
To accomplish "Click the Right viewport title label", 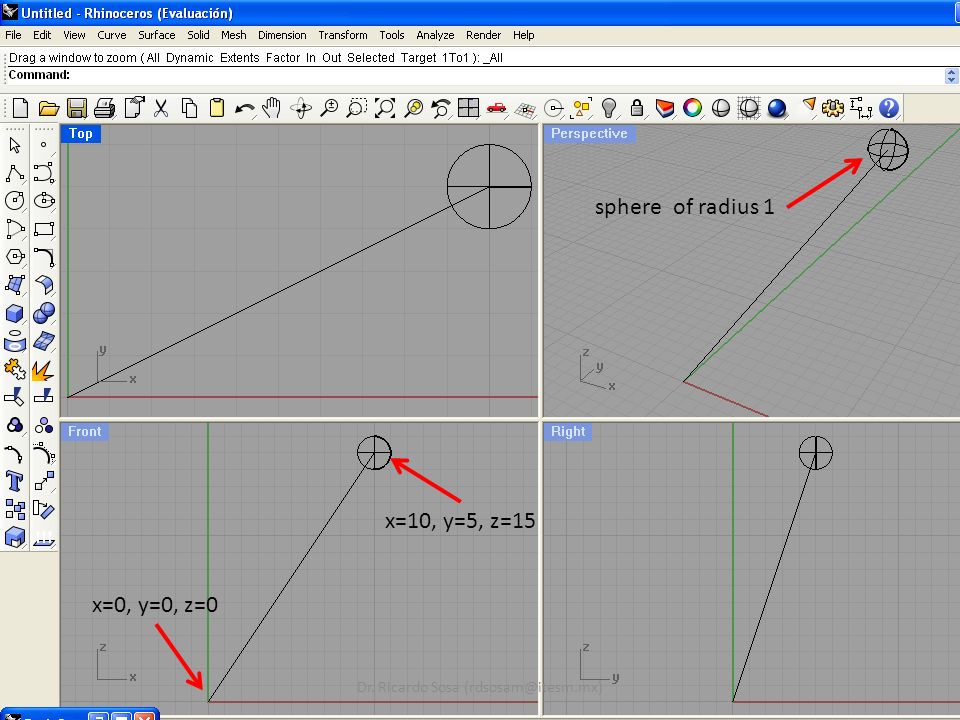I will pos(568,431).
